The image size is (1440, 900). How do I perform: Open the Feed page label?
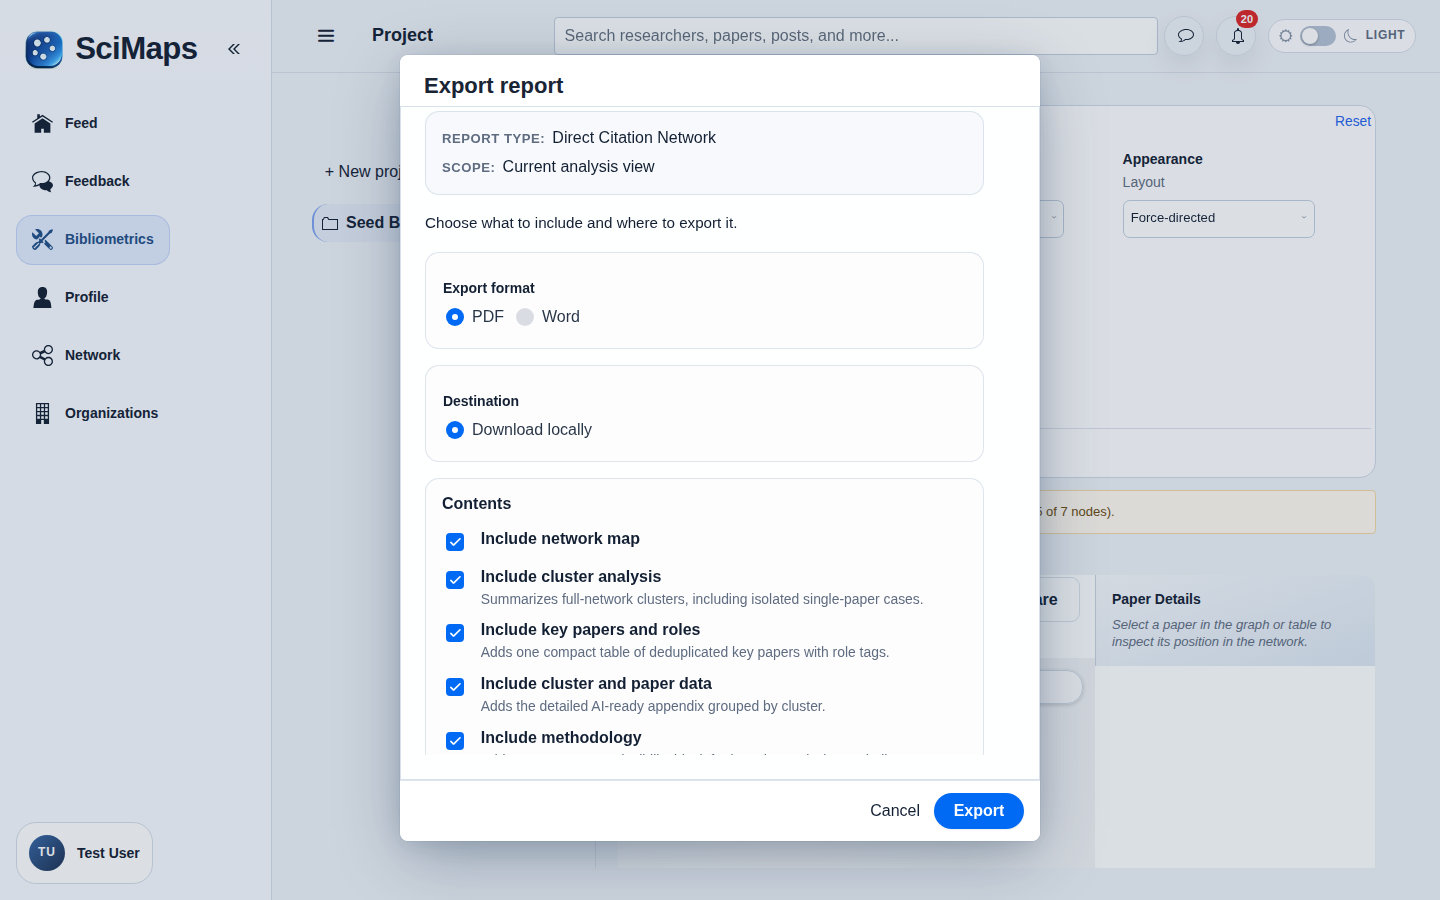tap(81, 123)
